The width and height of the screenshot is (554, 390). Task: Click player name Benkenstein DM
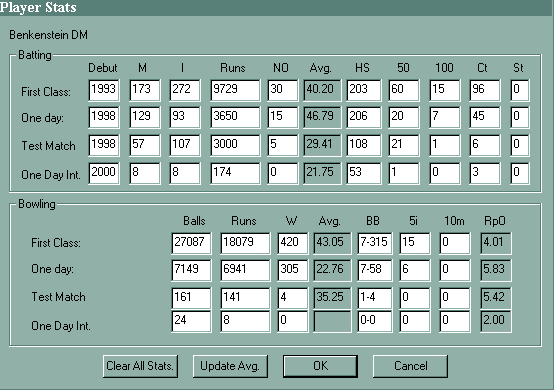pos(48,35)
